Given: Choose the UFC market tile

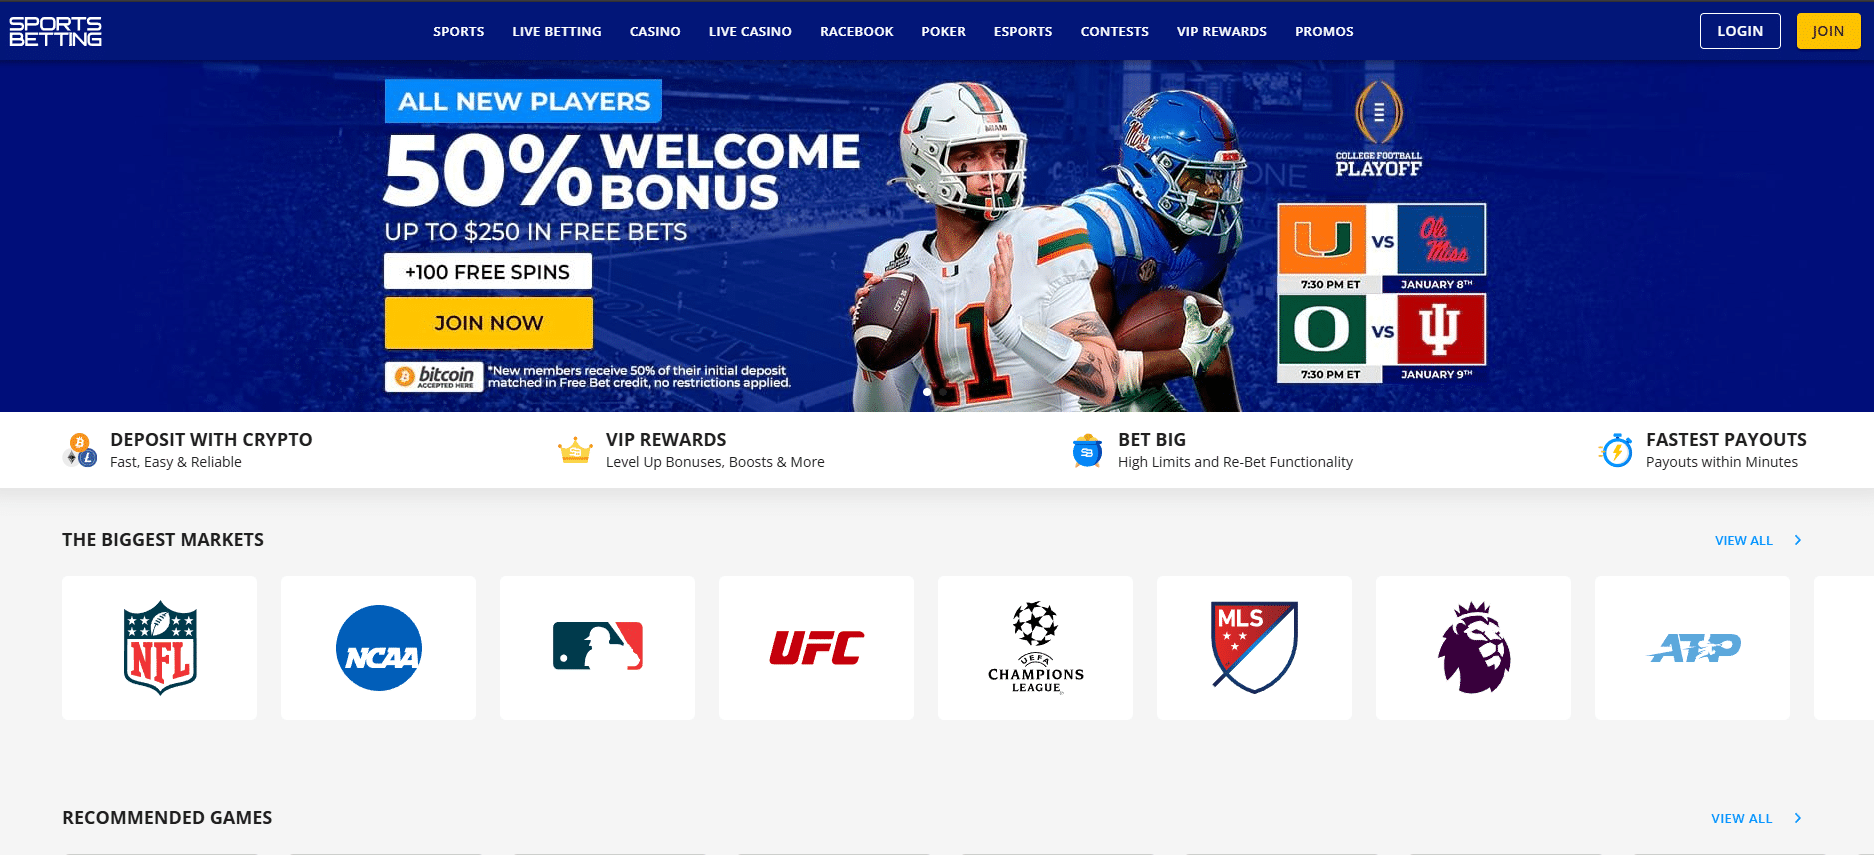Looking at the screenshot, I should click(x=816, y=647).
